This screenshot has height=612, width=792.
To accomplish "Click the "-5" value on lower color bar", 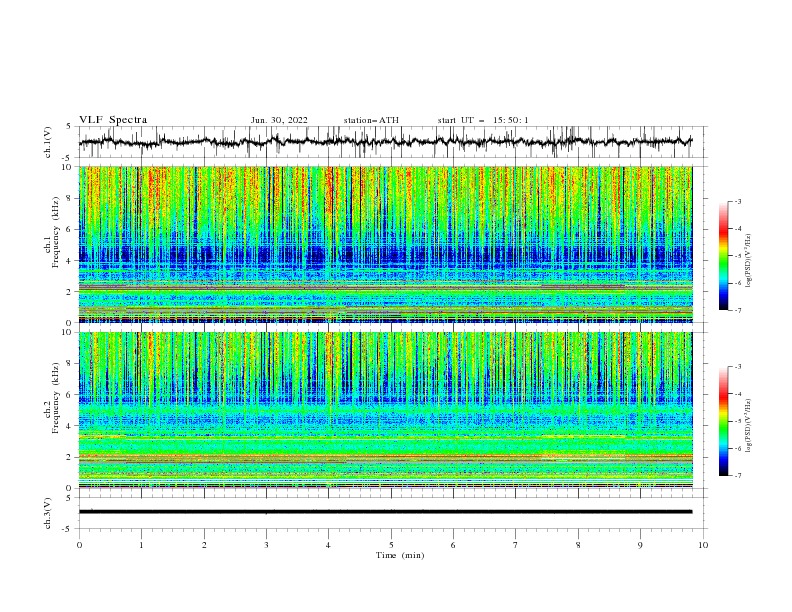I will tap(737, 421).
